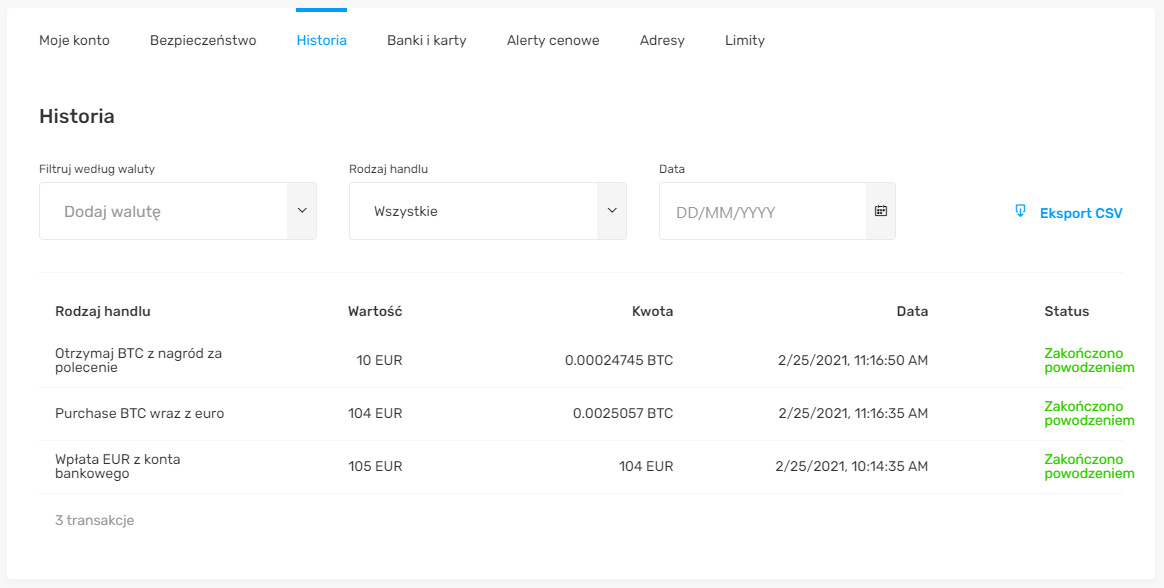Open the Wszystkie trade type combo box
Image resolution: width=1164 pixels, height=588 pixels.
click(488, 211)
